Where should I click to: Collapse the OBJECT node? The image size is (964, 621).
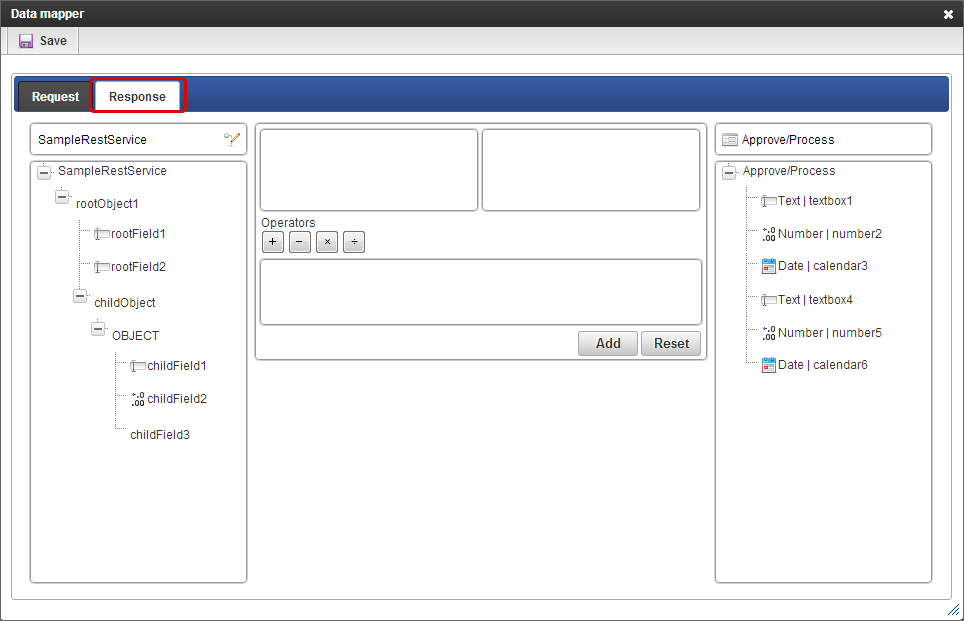(x=98, y=329)
